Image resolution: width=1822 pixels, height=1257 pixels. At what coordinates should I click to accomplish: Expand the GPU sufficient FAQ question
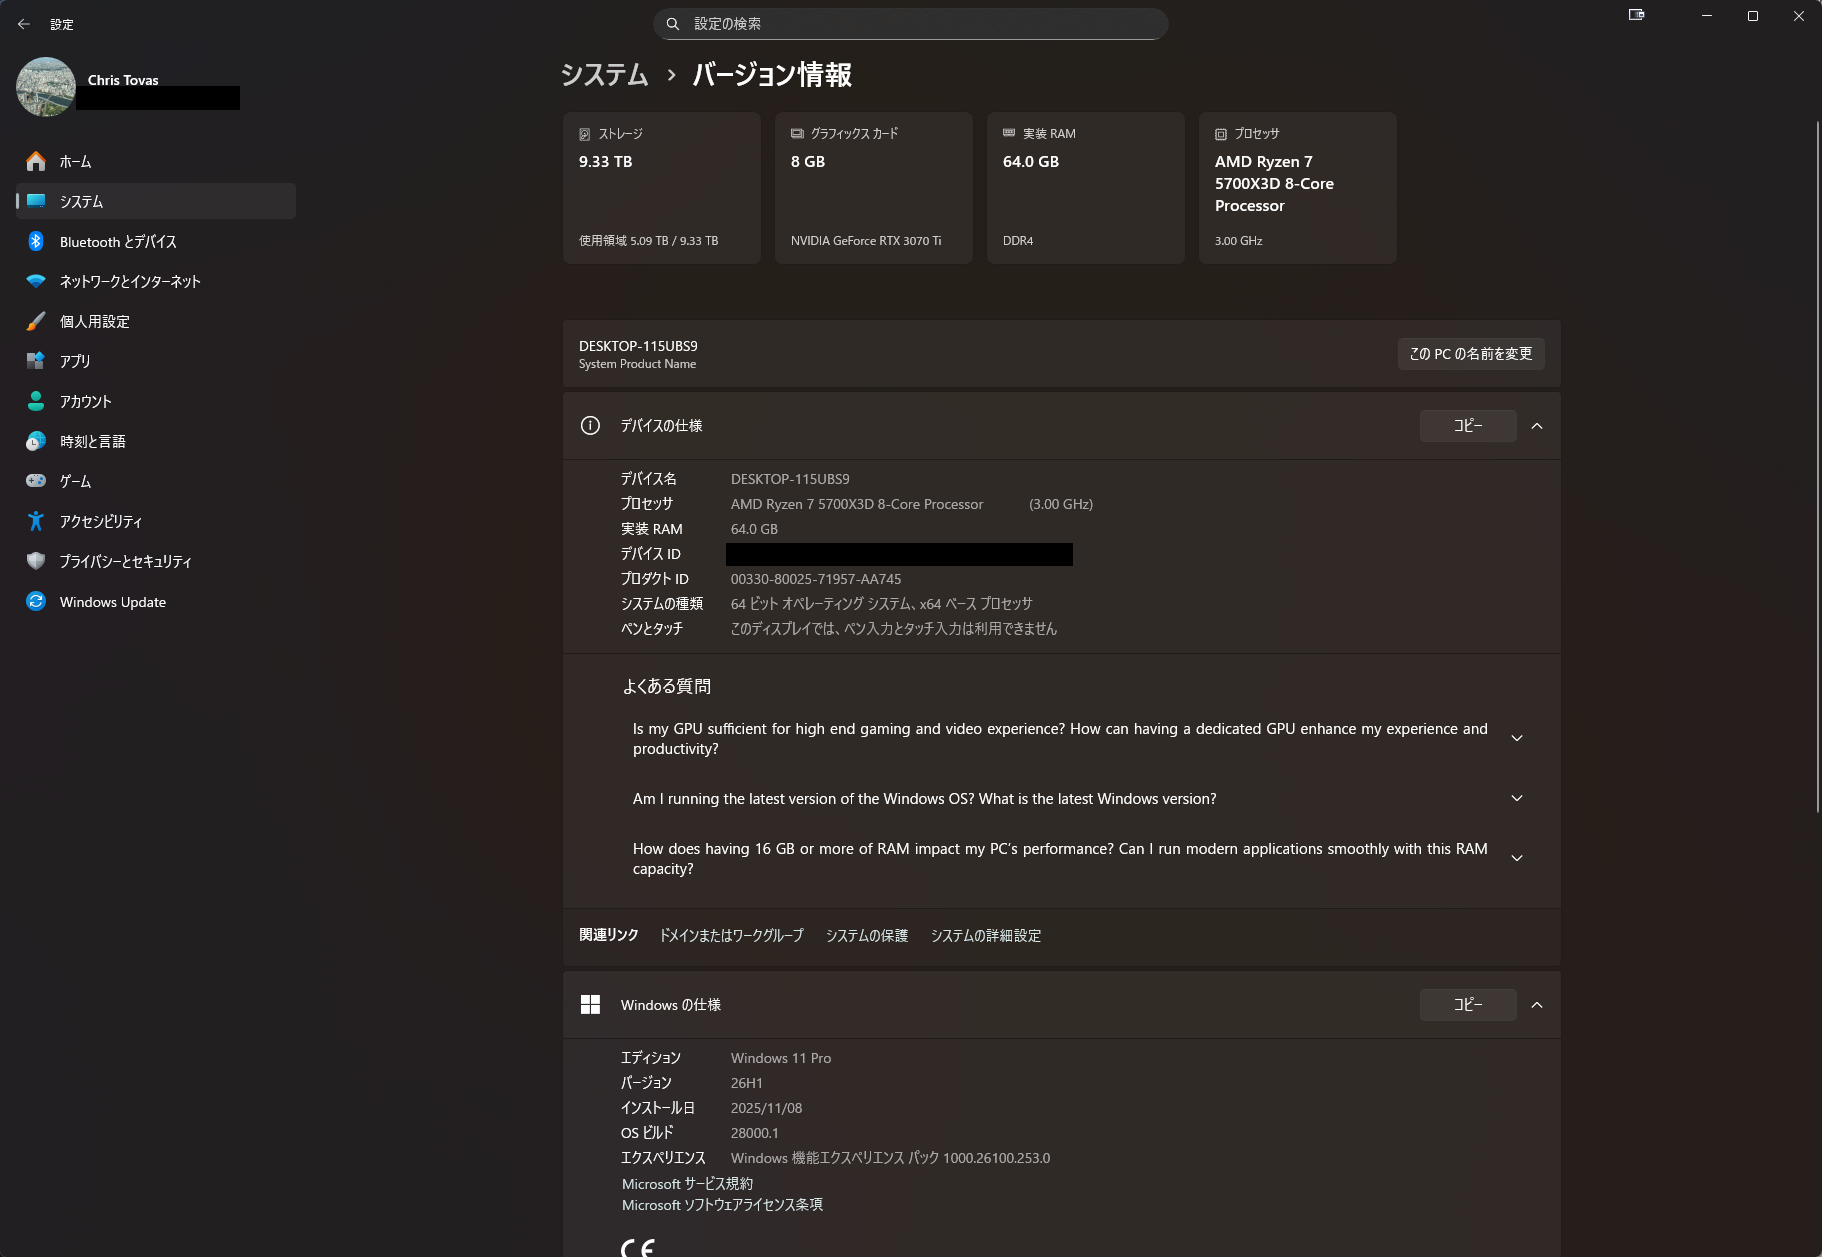pos(1517,739)
